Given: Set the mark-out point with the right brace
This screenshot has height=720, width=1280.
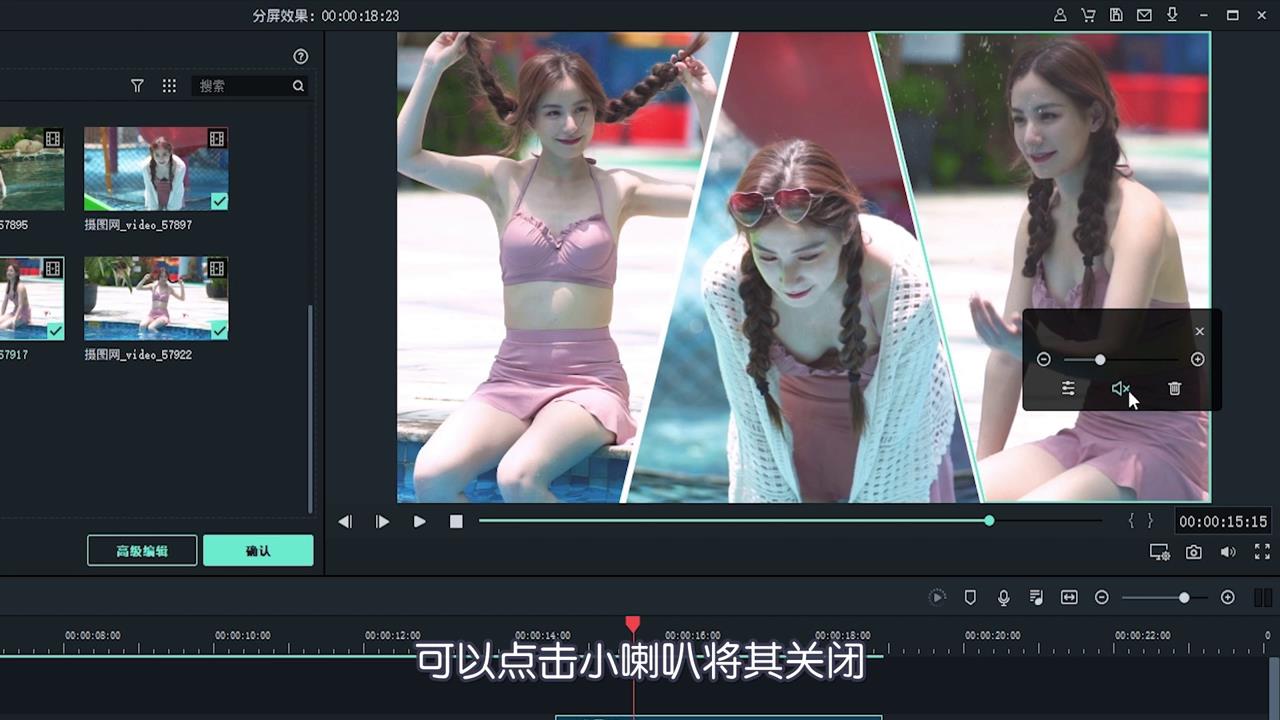Looking at the screenshot, I should point(1150,521).
